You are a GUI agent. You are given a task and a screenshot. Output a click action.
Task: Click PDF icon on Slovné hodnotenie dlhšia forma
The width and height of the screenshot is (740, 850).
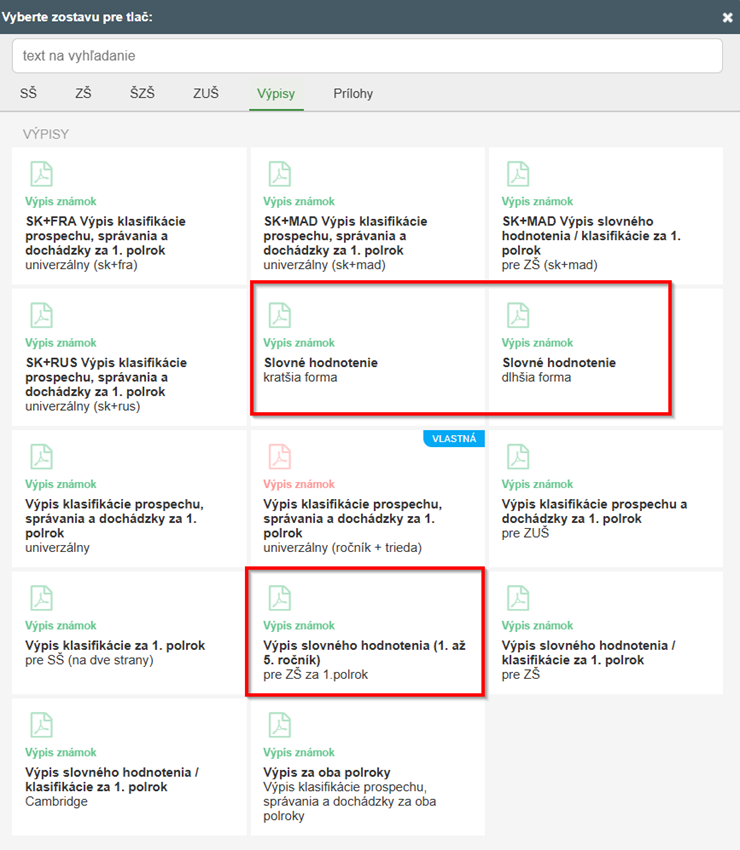(x=518, y=315)
